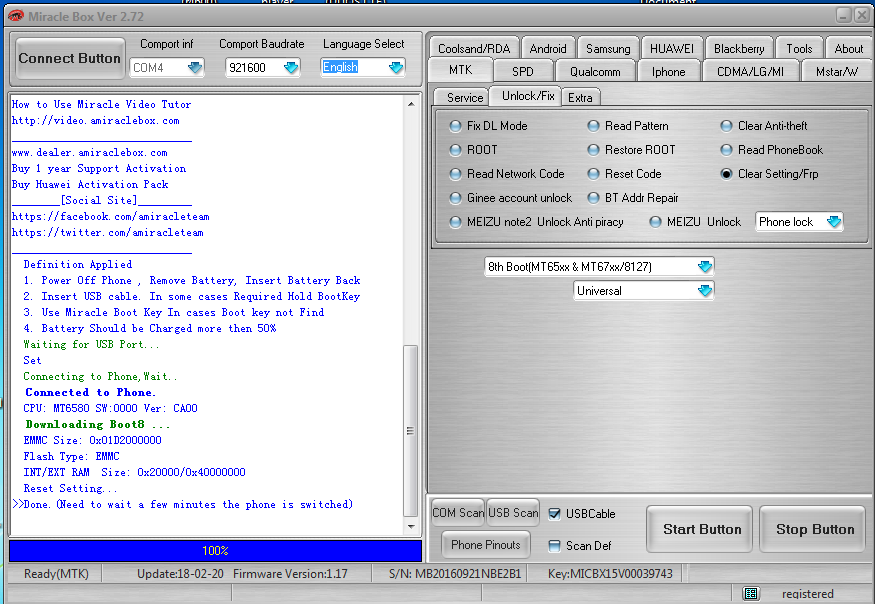Click the Miracle Box logo icon in title bar
This screenshot has width=875, height=604.
pos(16,16)
